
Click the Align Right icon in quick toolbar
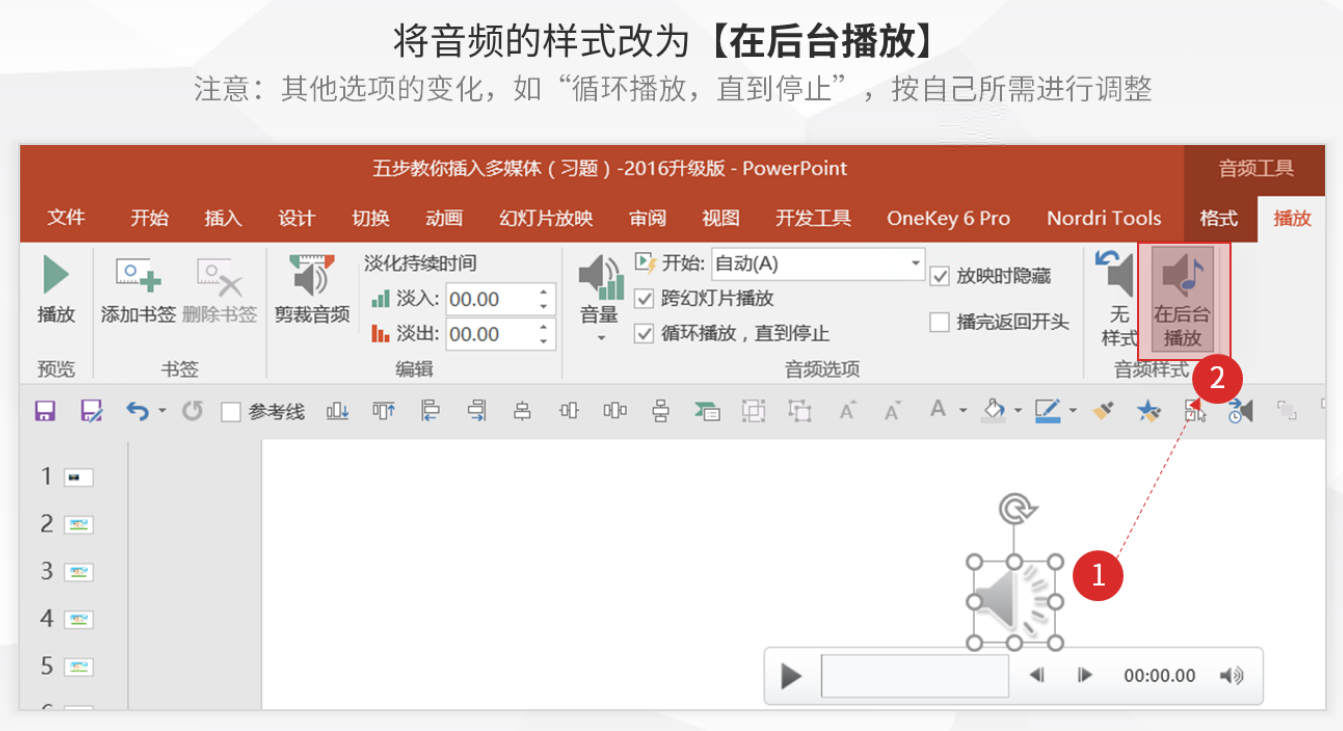pyautogui.click(x=477, y=410)
